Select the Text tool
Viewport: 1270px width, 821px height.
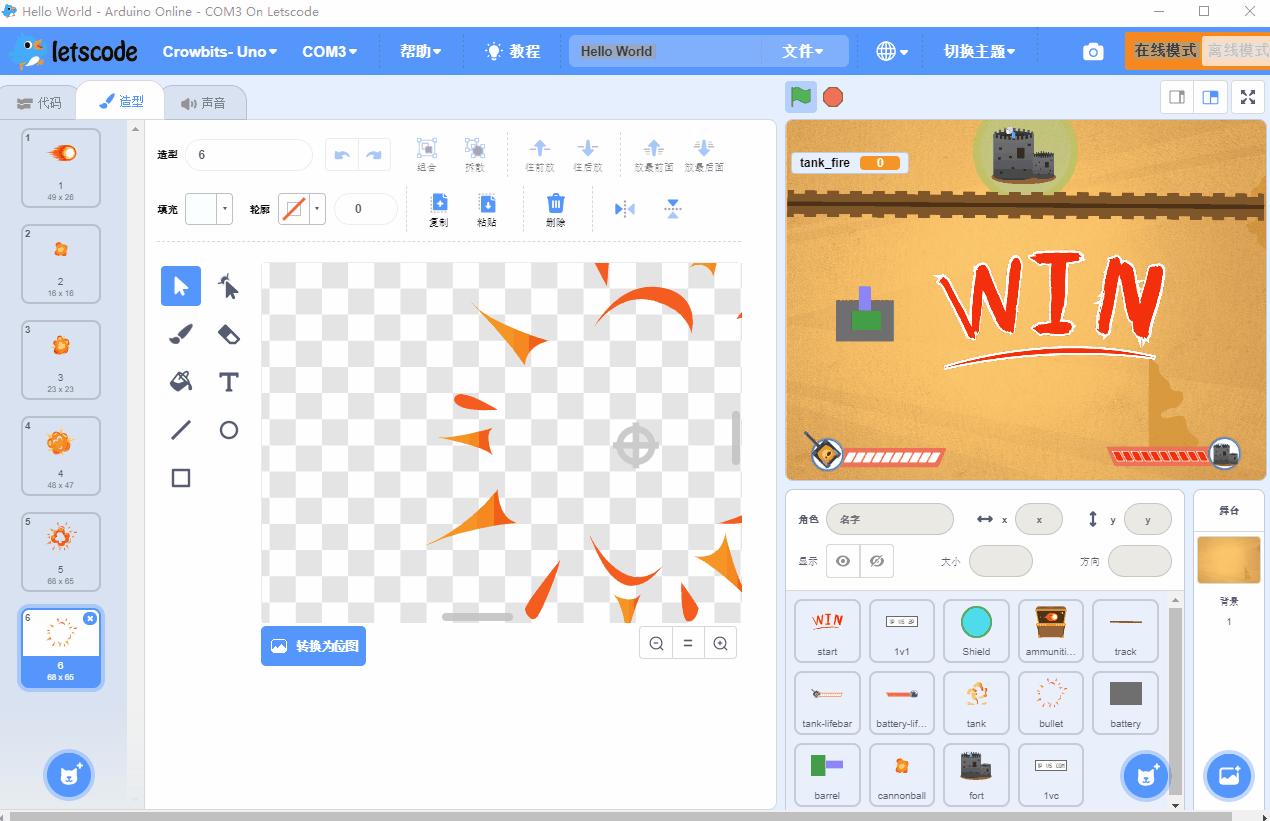(x=229, y=382)
